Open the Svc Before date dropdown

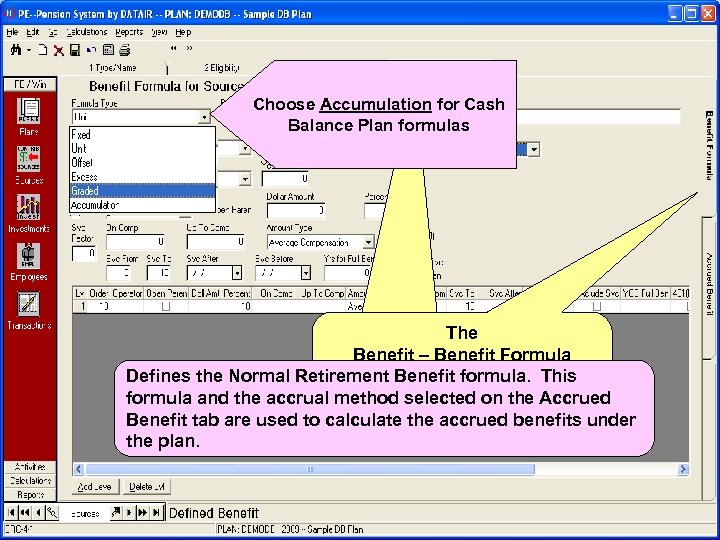tap(306, 273)
